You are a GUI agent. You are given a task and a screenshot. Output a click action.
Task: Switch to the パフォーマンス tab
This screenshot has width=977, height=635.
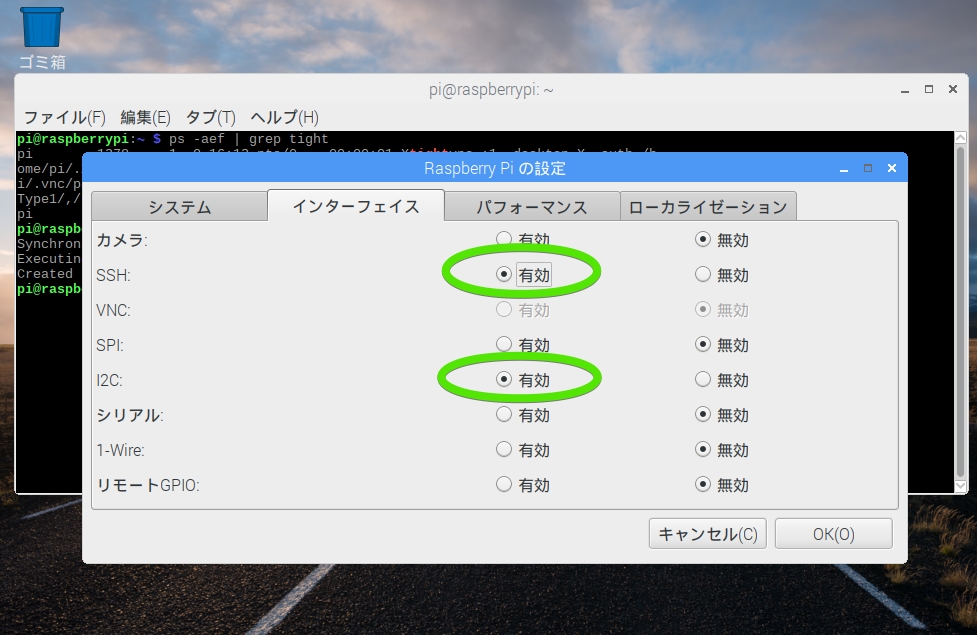[x=532, y=207]
